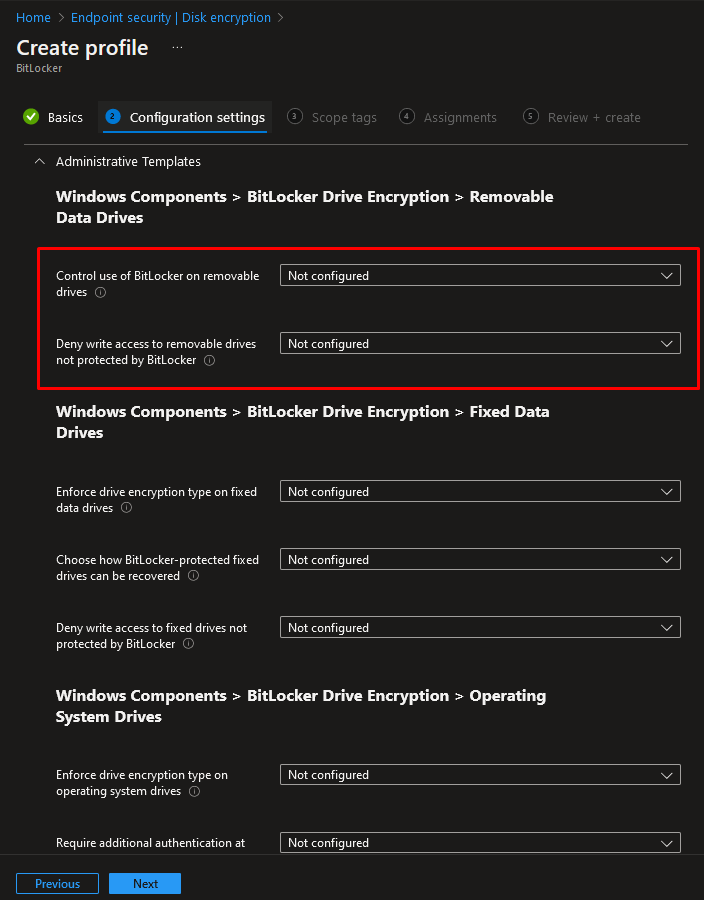Collapse the Administrative Templates section

click(x=40, y=162)
